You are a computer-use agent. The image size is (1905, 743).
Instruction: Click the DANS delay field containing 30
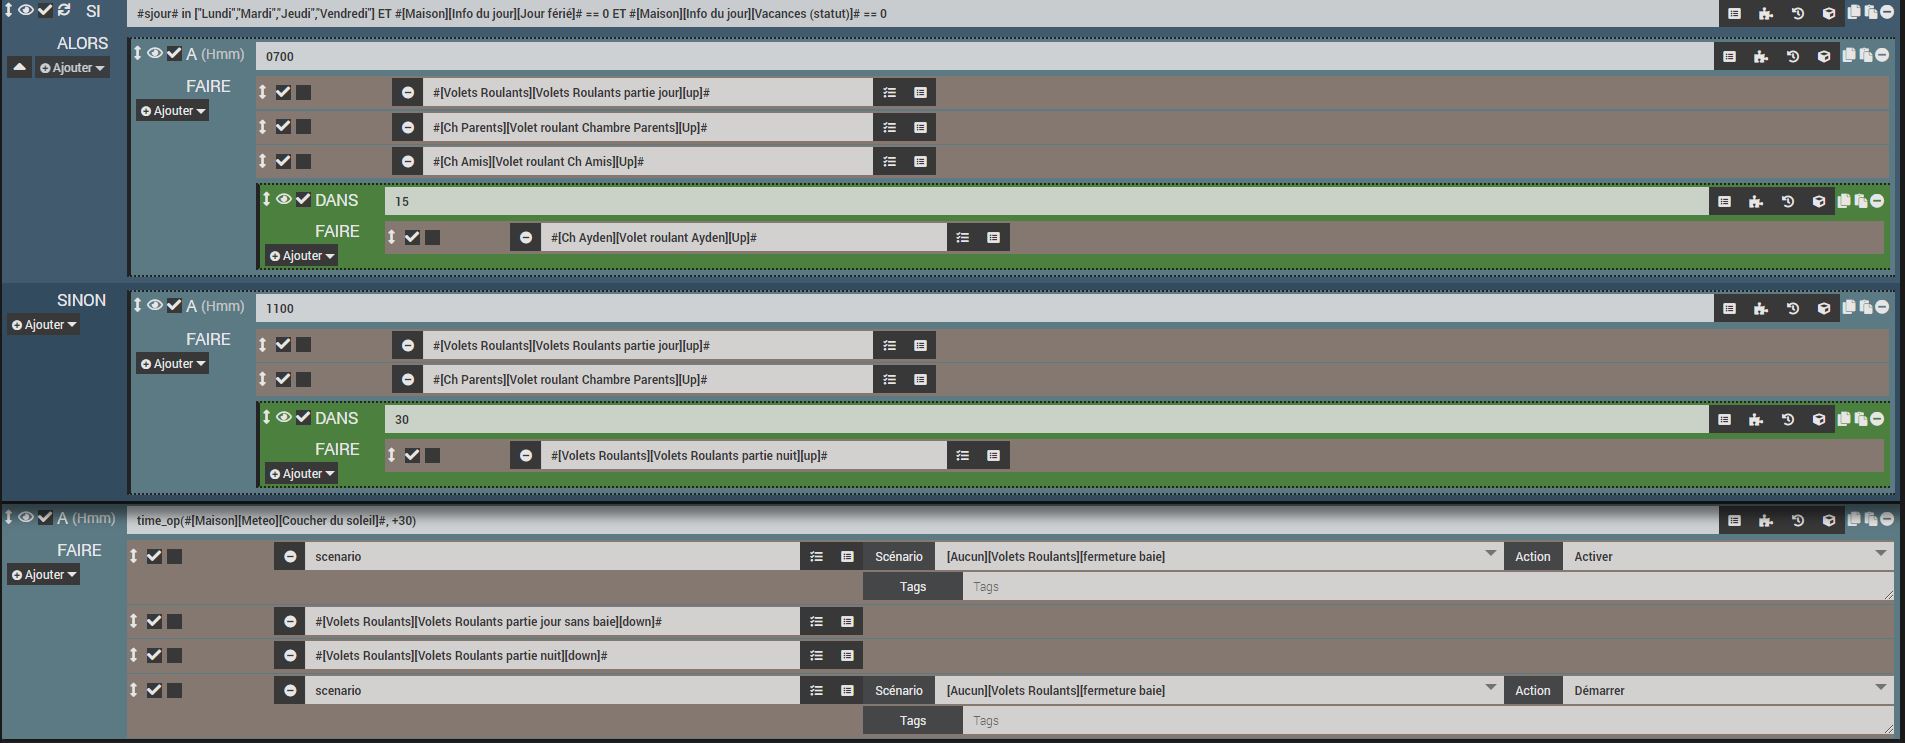(1046, 420)
